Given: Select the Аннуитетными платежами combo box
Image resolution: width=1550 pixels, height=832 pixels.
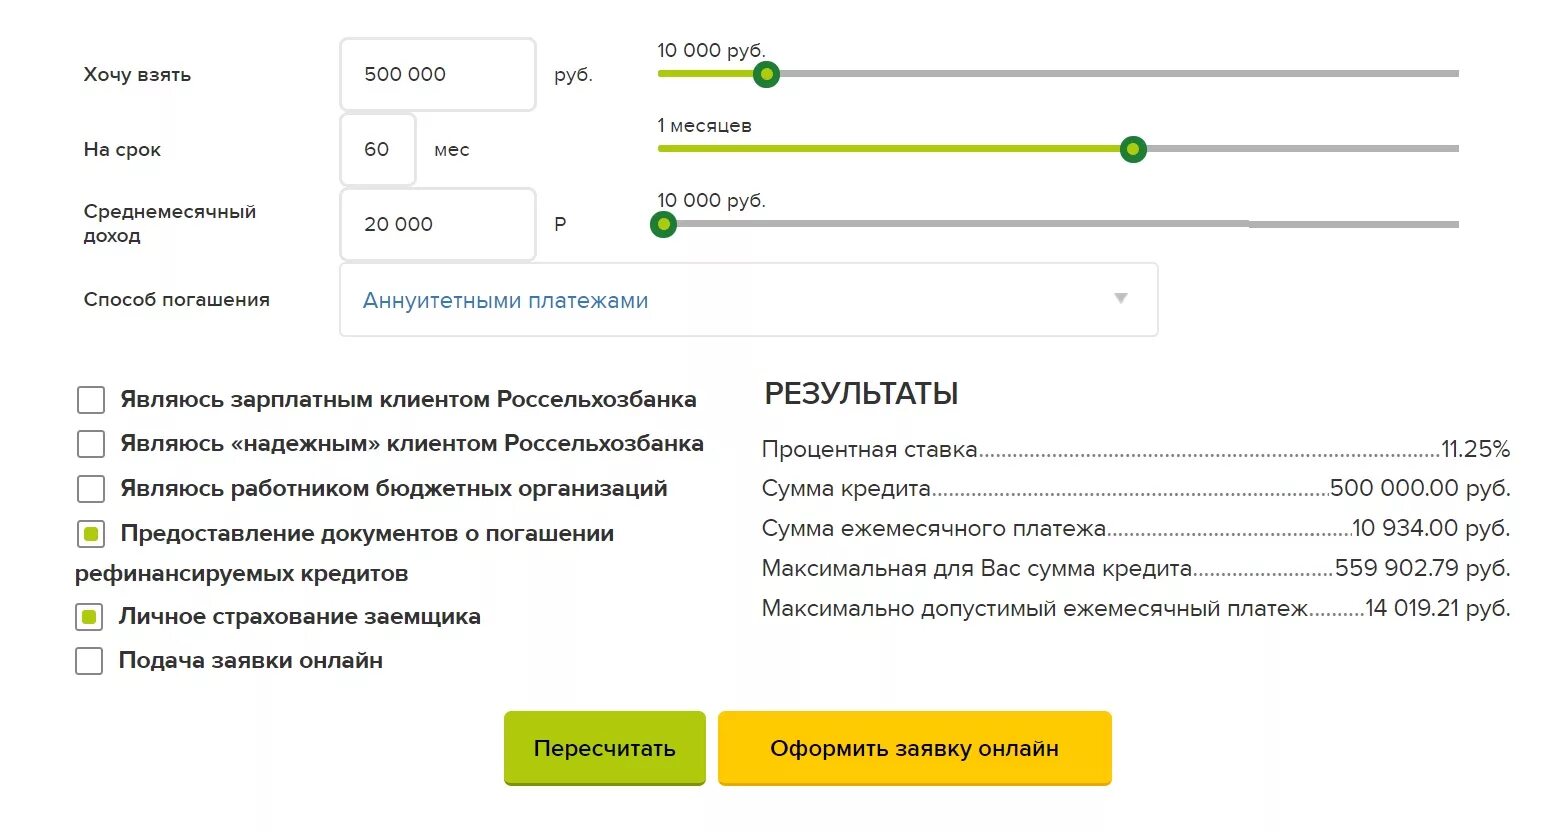Looking at the screenshot, I should [749, 299].
